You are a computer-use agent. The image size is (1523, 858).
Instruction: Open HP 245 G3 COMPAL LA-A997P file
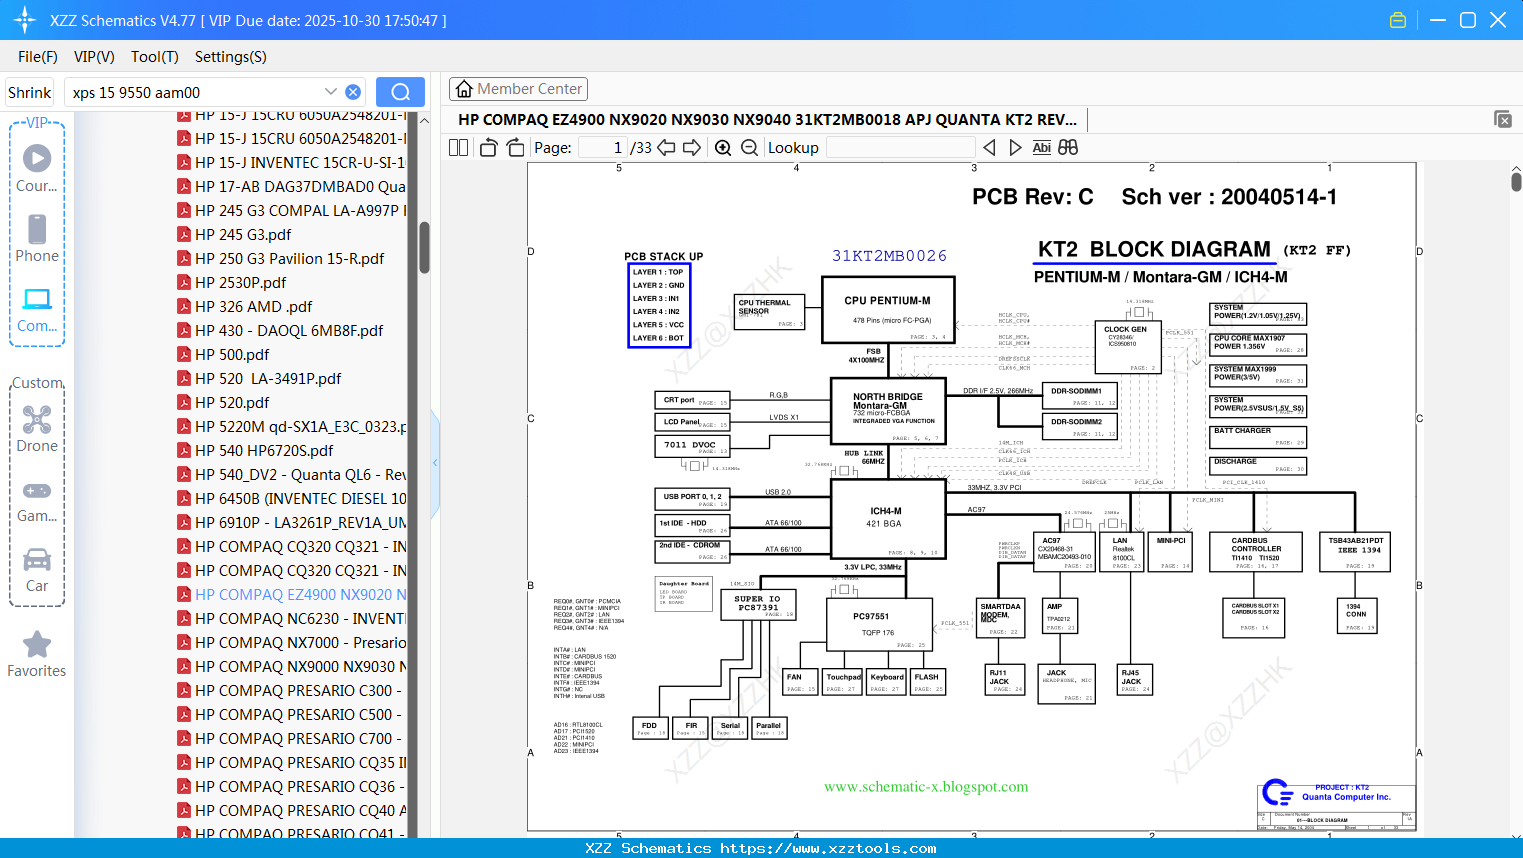click(291, 210)
